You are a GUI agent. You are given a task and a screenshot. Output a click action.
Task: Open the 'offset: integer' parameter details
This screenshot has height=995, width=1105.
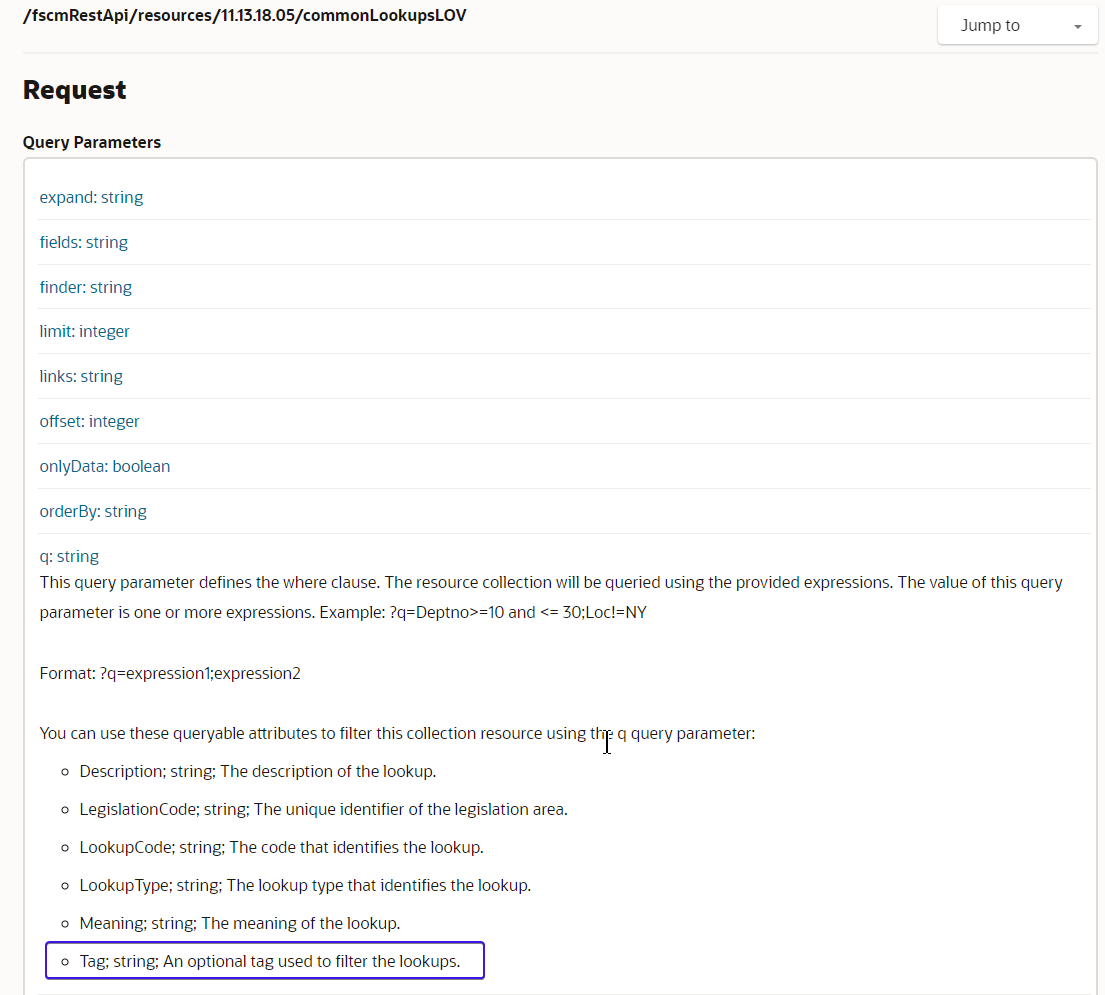tap(89, 421)
